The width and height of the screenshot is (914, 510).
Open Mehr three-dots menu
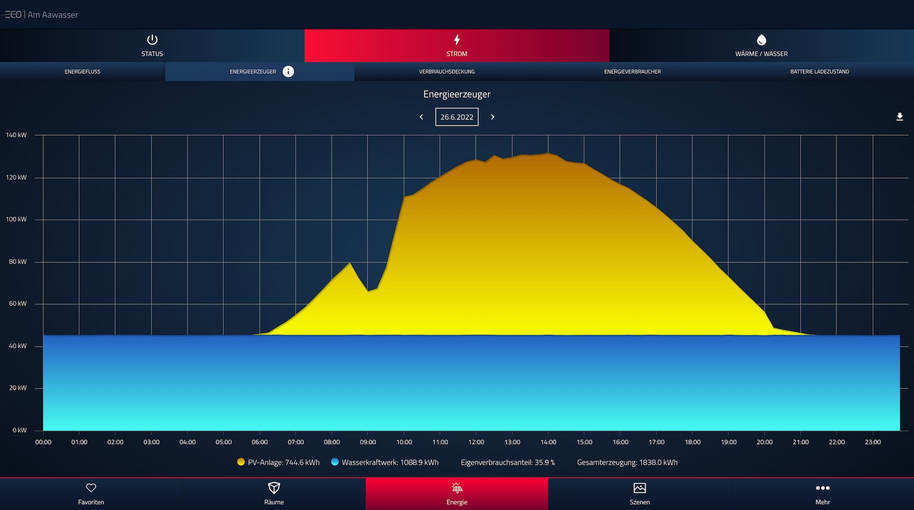pyautogui.click(x=822, y=488)
